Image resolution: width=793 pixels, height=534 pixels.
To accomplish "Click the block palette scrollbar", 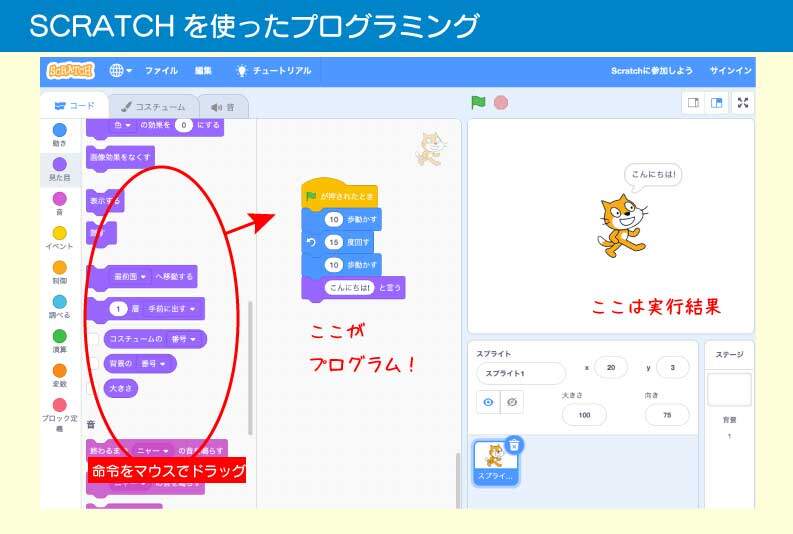I will [x=250, y=368].
